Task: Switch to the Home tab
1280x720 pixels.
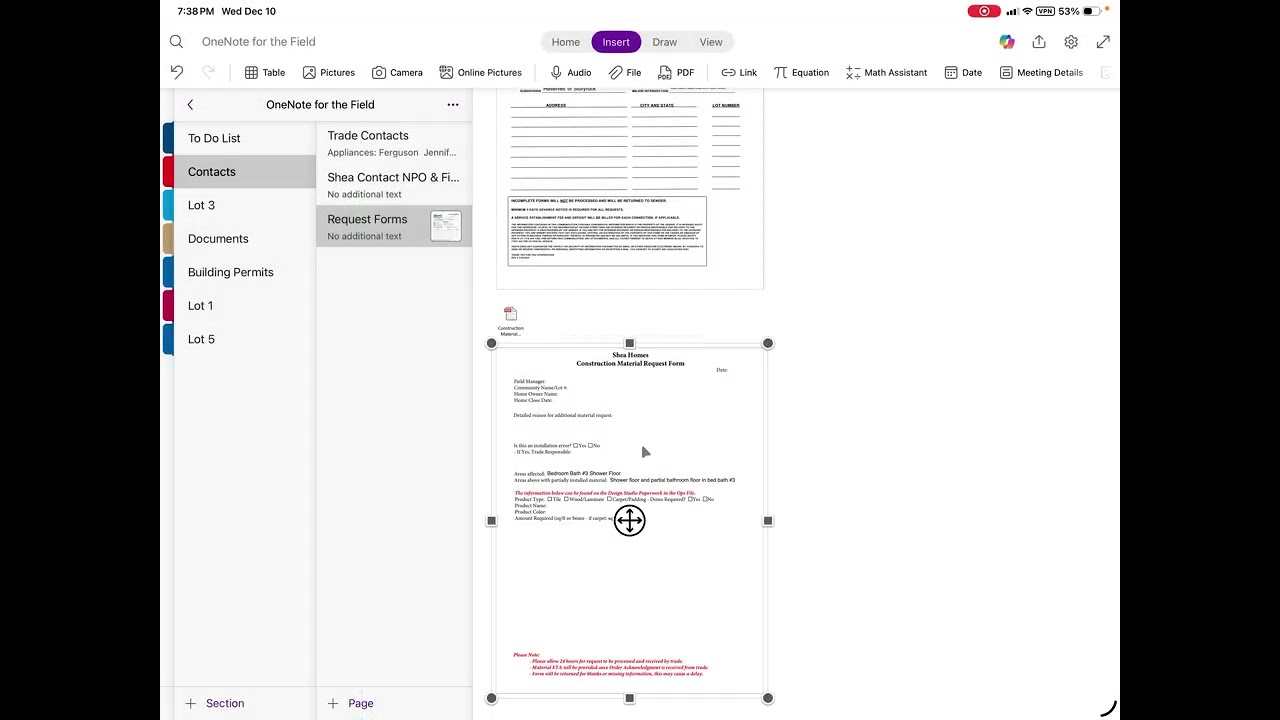Action: (565, 42)
